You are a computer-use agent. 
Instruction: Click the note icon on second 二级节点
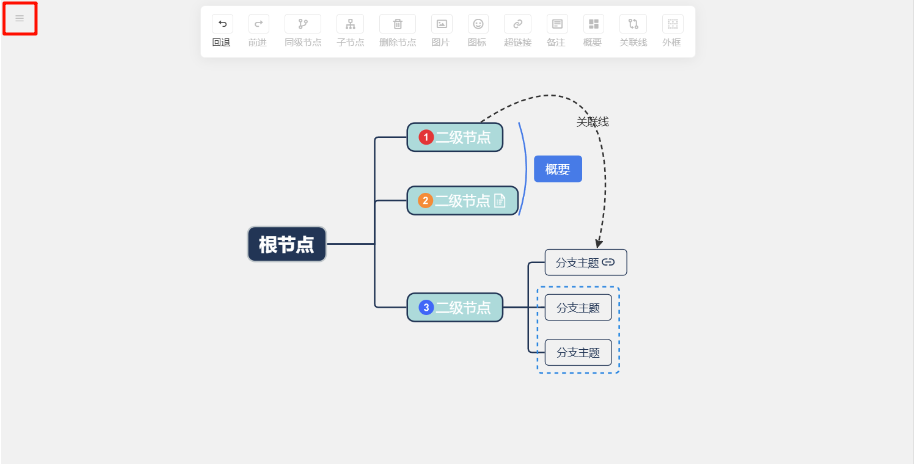coord(500,201)
